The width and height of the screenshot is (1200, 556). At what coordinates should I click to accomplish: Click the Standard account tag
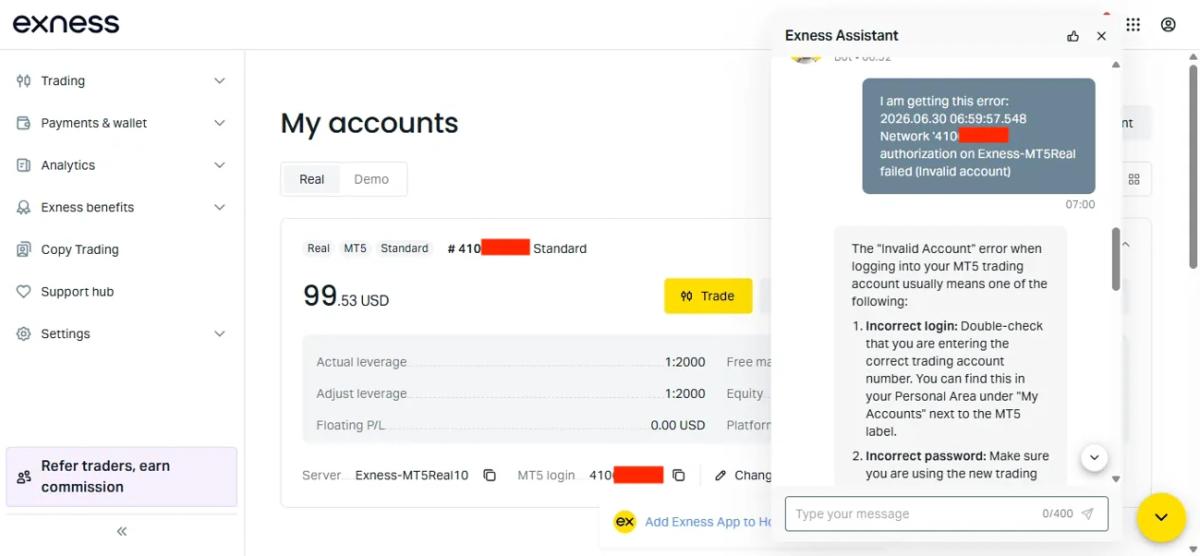404,248
